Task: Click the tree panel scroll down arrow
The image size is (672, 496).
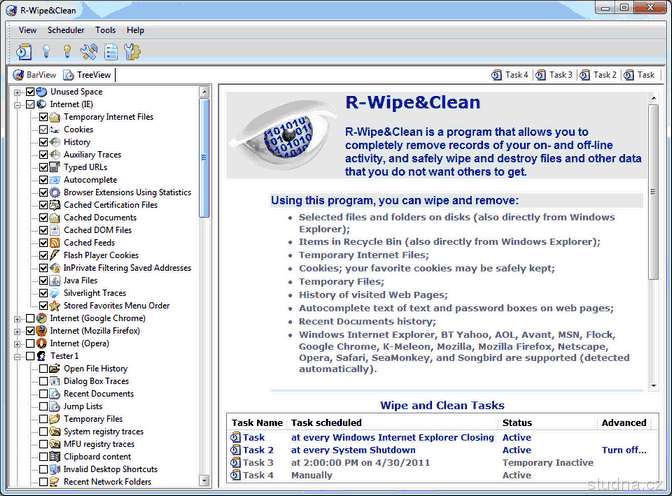Action: coord(204,482)
